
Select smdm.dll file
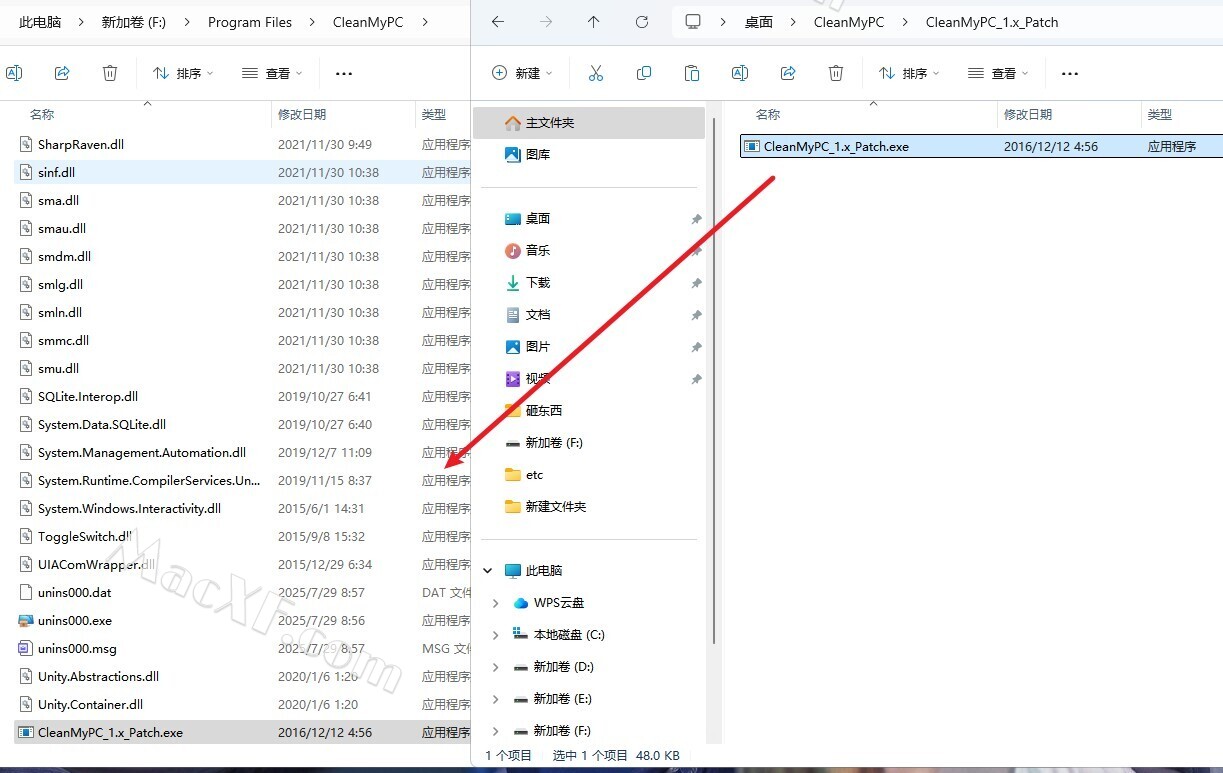(243, 257)
